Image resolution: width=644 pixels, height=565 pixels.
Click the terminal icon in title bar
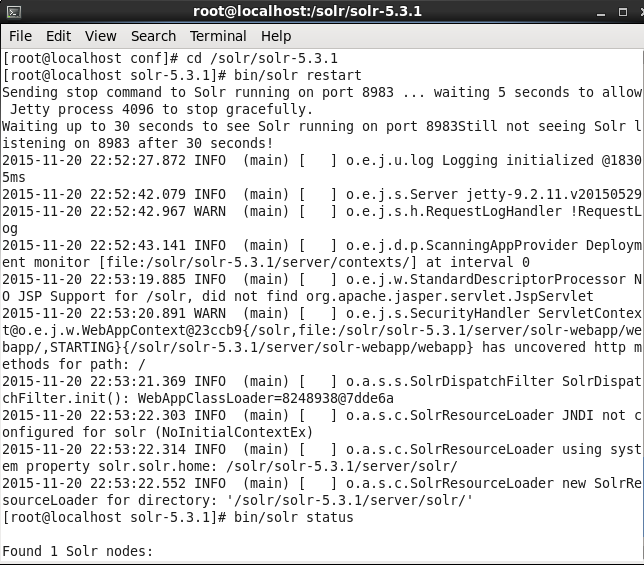click(14, 12)
